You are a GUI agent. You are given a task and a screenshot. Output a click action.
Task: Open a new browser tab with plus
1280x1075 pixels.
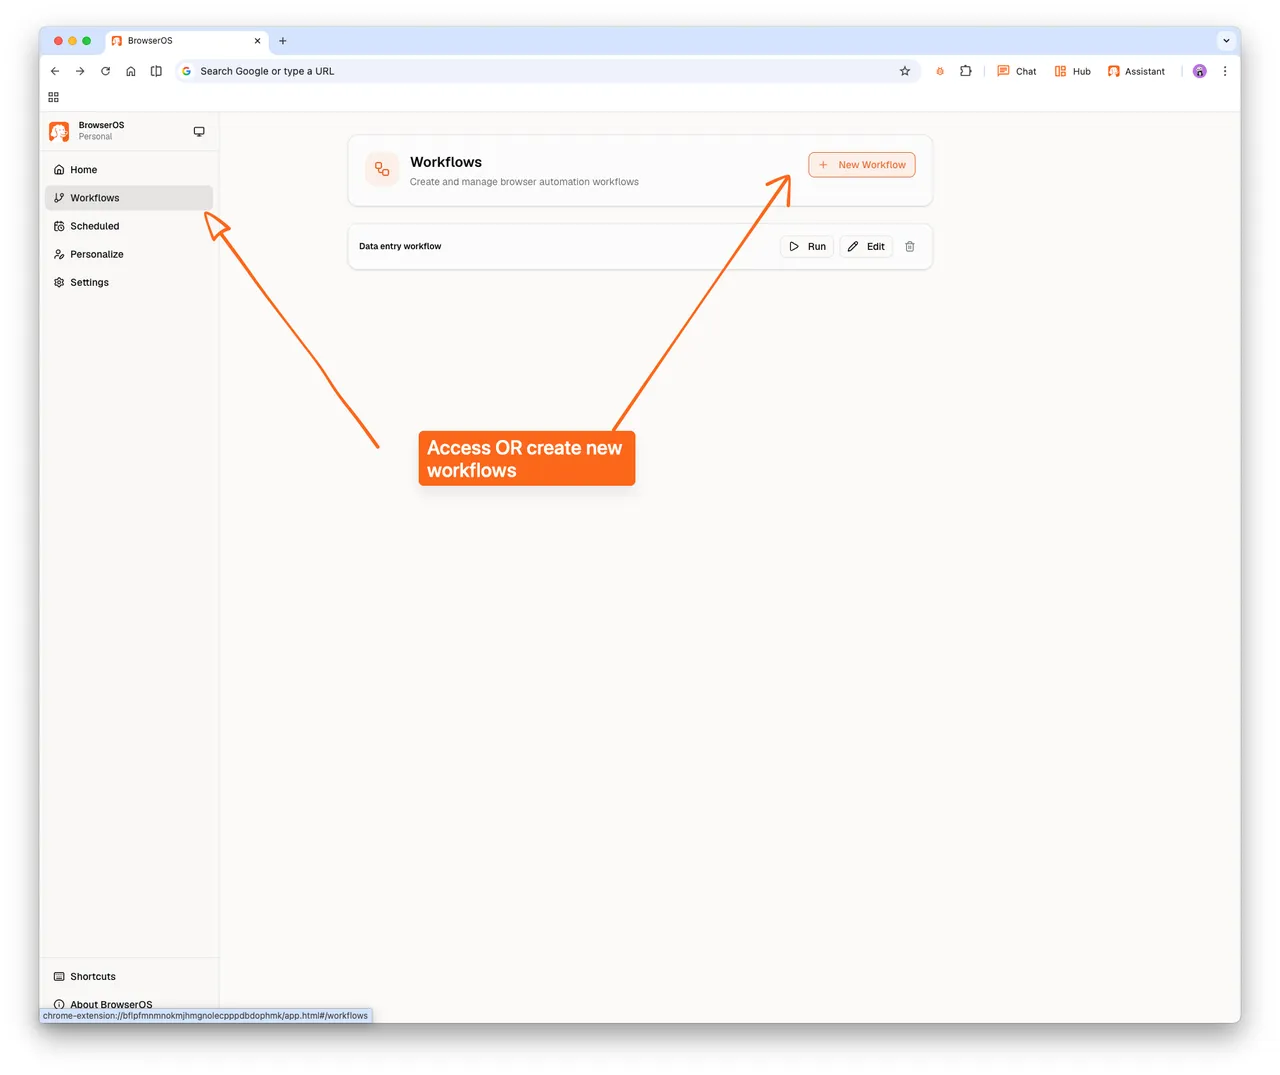[x=283, y=41]
